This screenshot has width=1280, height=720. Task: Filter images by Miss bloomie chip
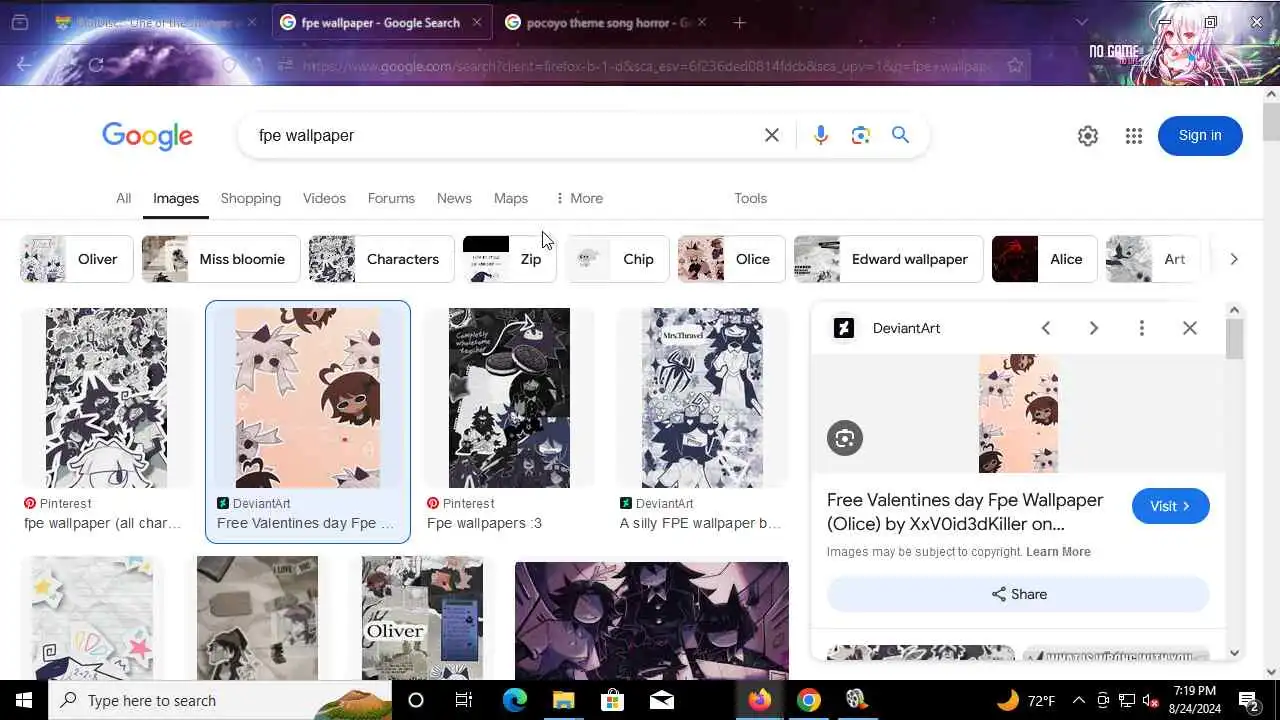point(220,259)
